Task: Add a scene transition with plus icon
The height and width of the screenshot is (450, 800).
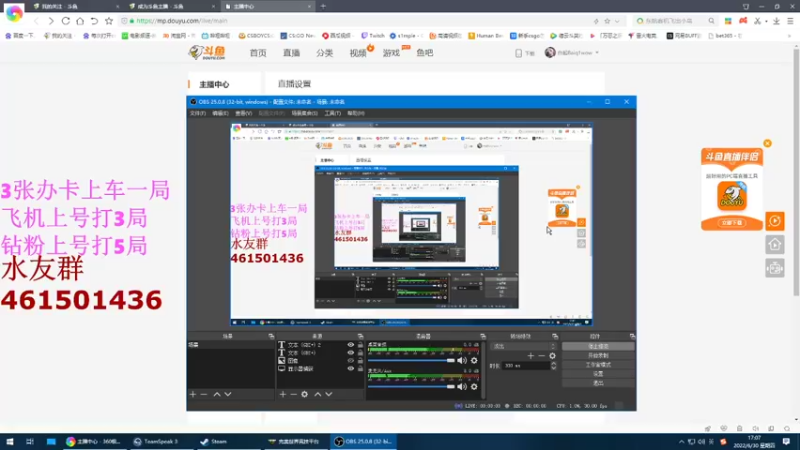Action: click(x=531, y=356)
